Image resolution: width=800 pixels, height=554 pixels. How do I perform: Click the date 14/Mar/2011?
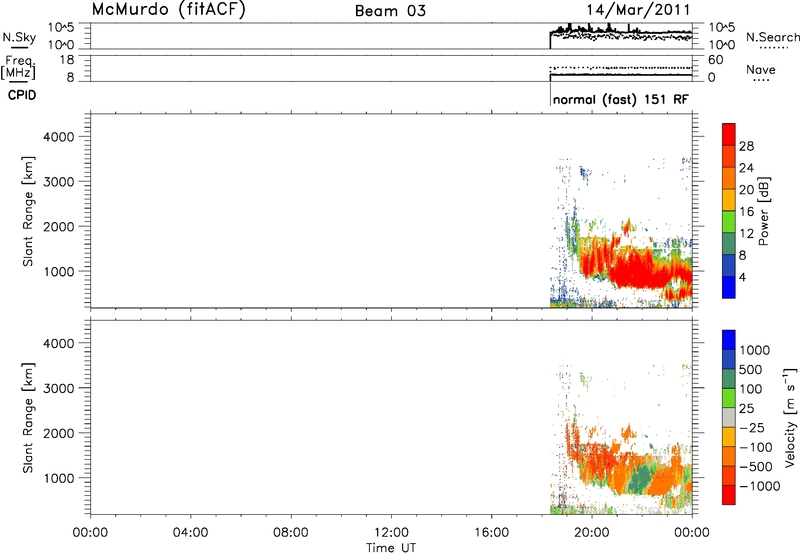tap(638, 10)
